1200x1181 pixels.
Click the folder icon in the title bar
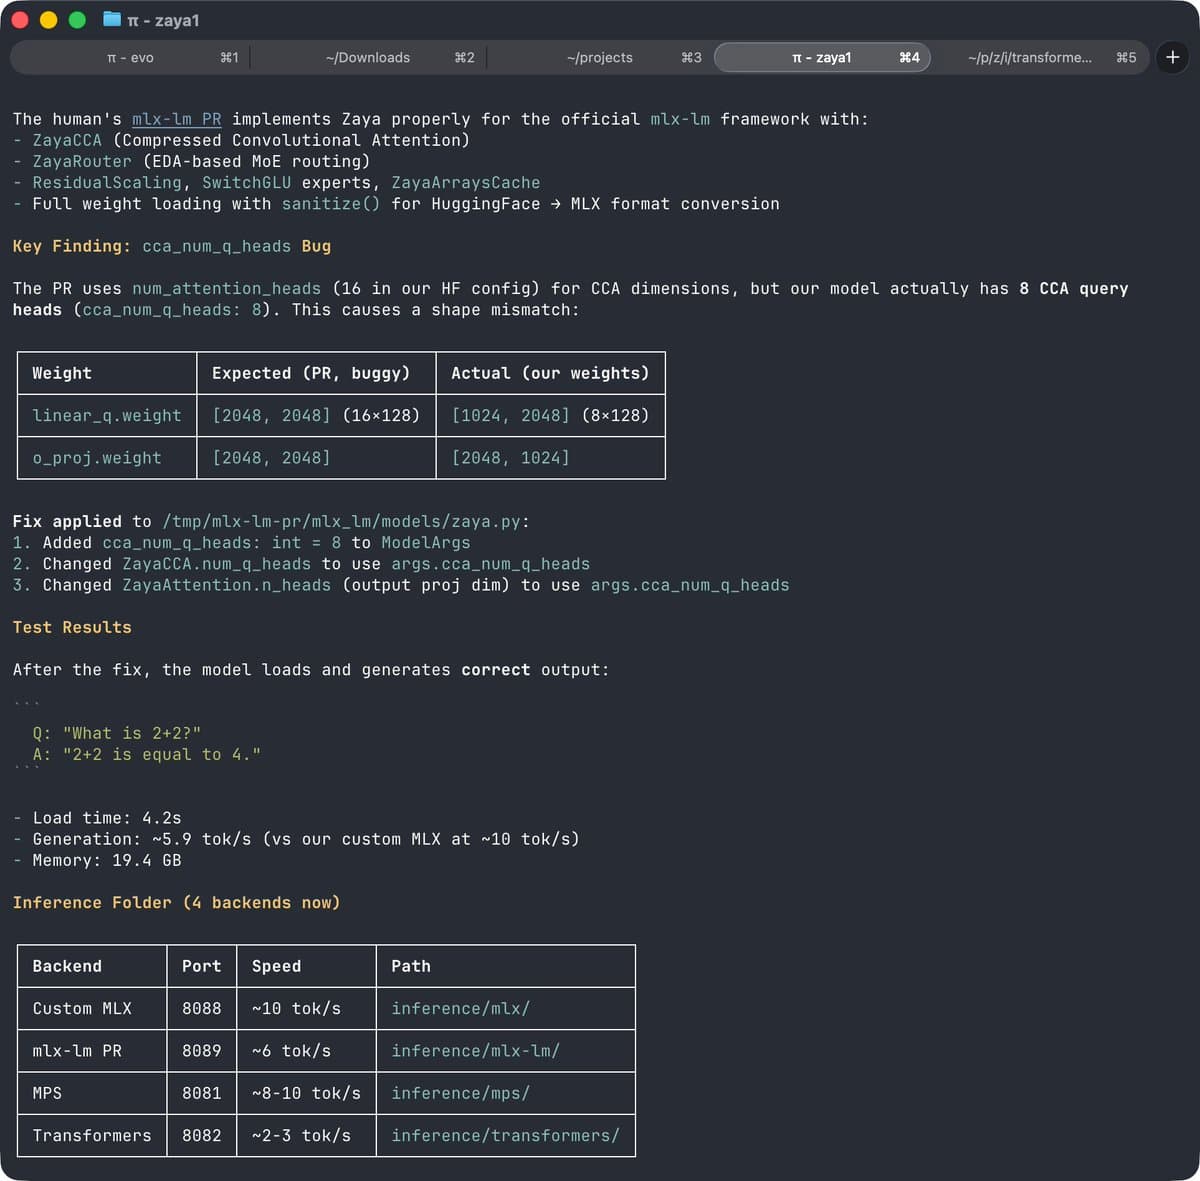[x=112, y=20]
